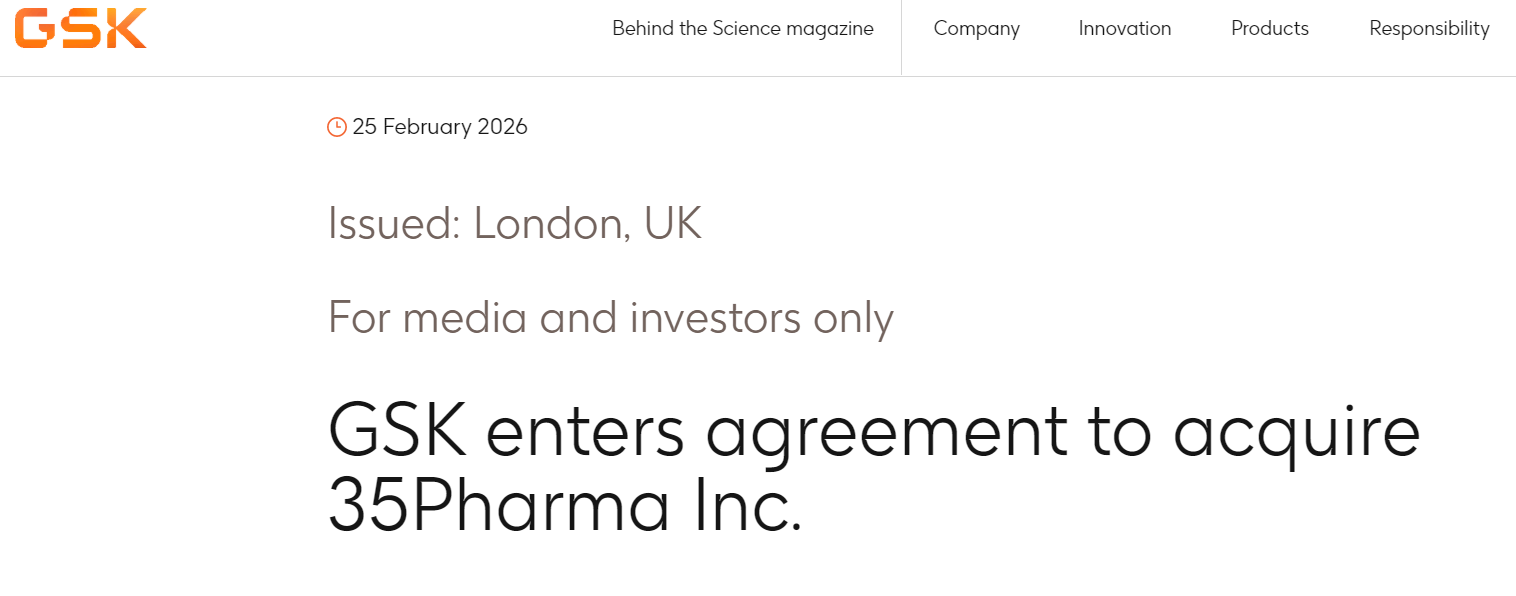Click the UK text after London
Image resolution: width=1516 pixels, height=596 pixels.
pyautogui.click(x=672, y=224)
